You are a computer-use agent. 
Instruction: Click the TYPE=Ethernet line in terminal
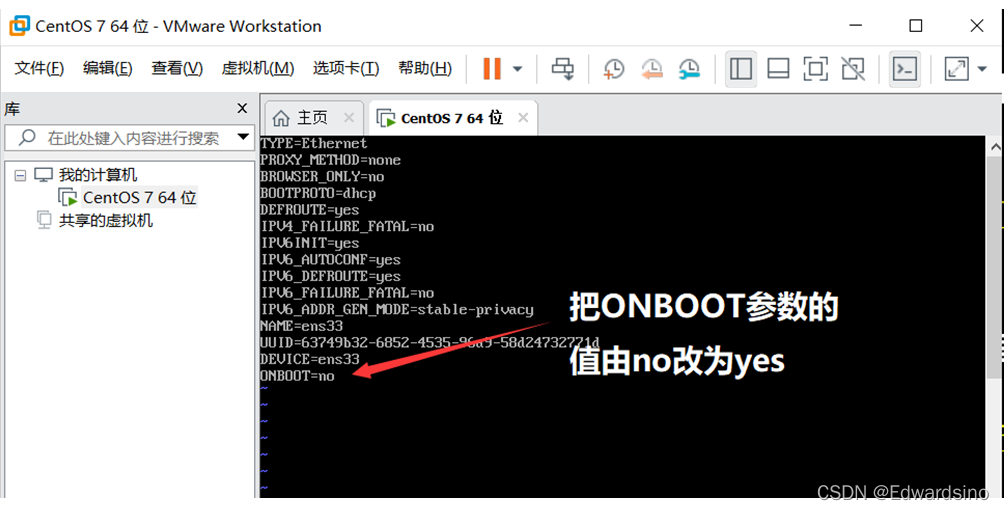[314, 143]
